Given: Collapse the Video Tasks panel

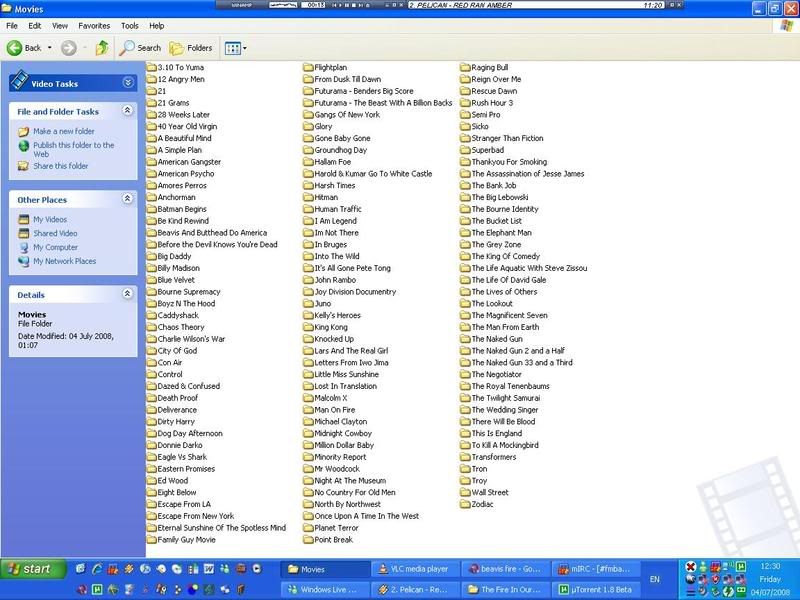Looking at the screenshot, I should click(x=128, y=83).
